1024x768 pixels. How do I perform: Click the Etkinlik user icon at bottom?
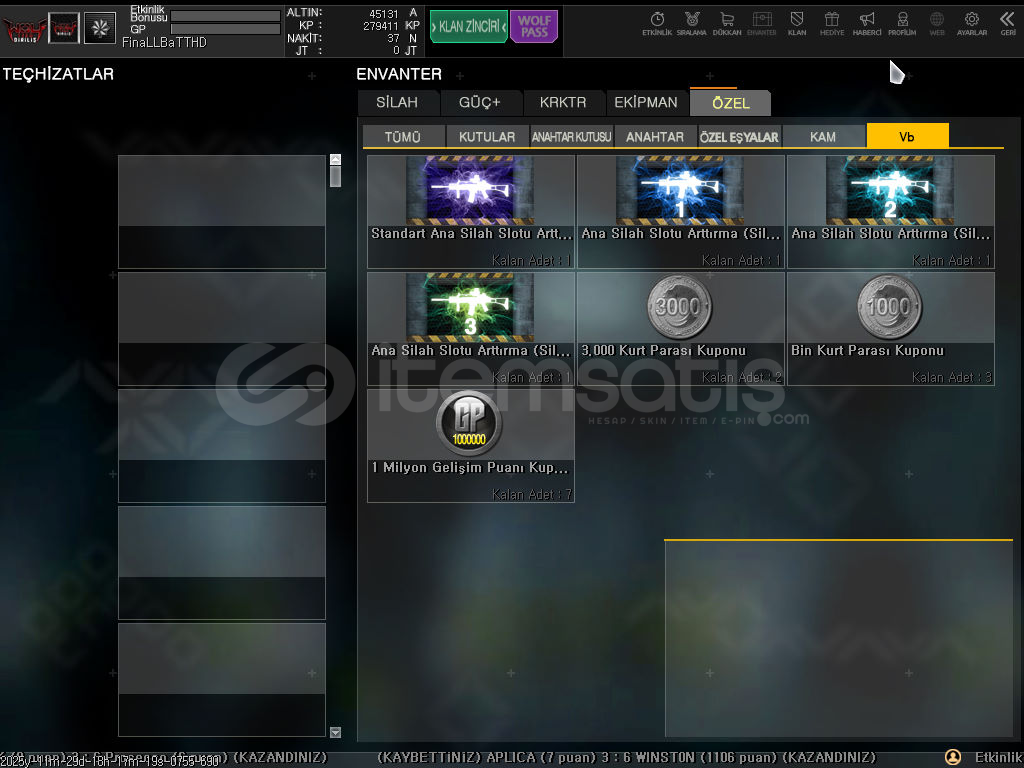(953, 758)
